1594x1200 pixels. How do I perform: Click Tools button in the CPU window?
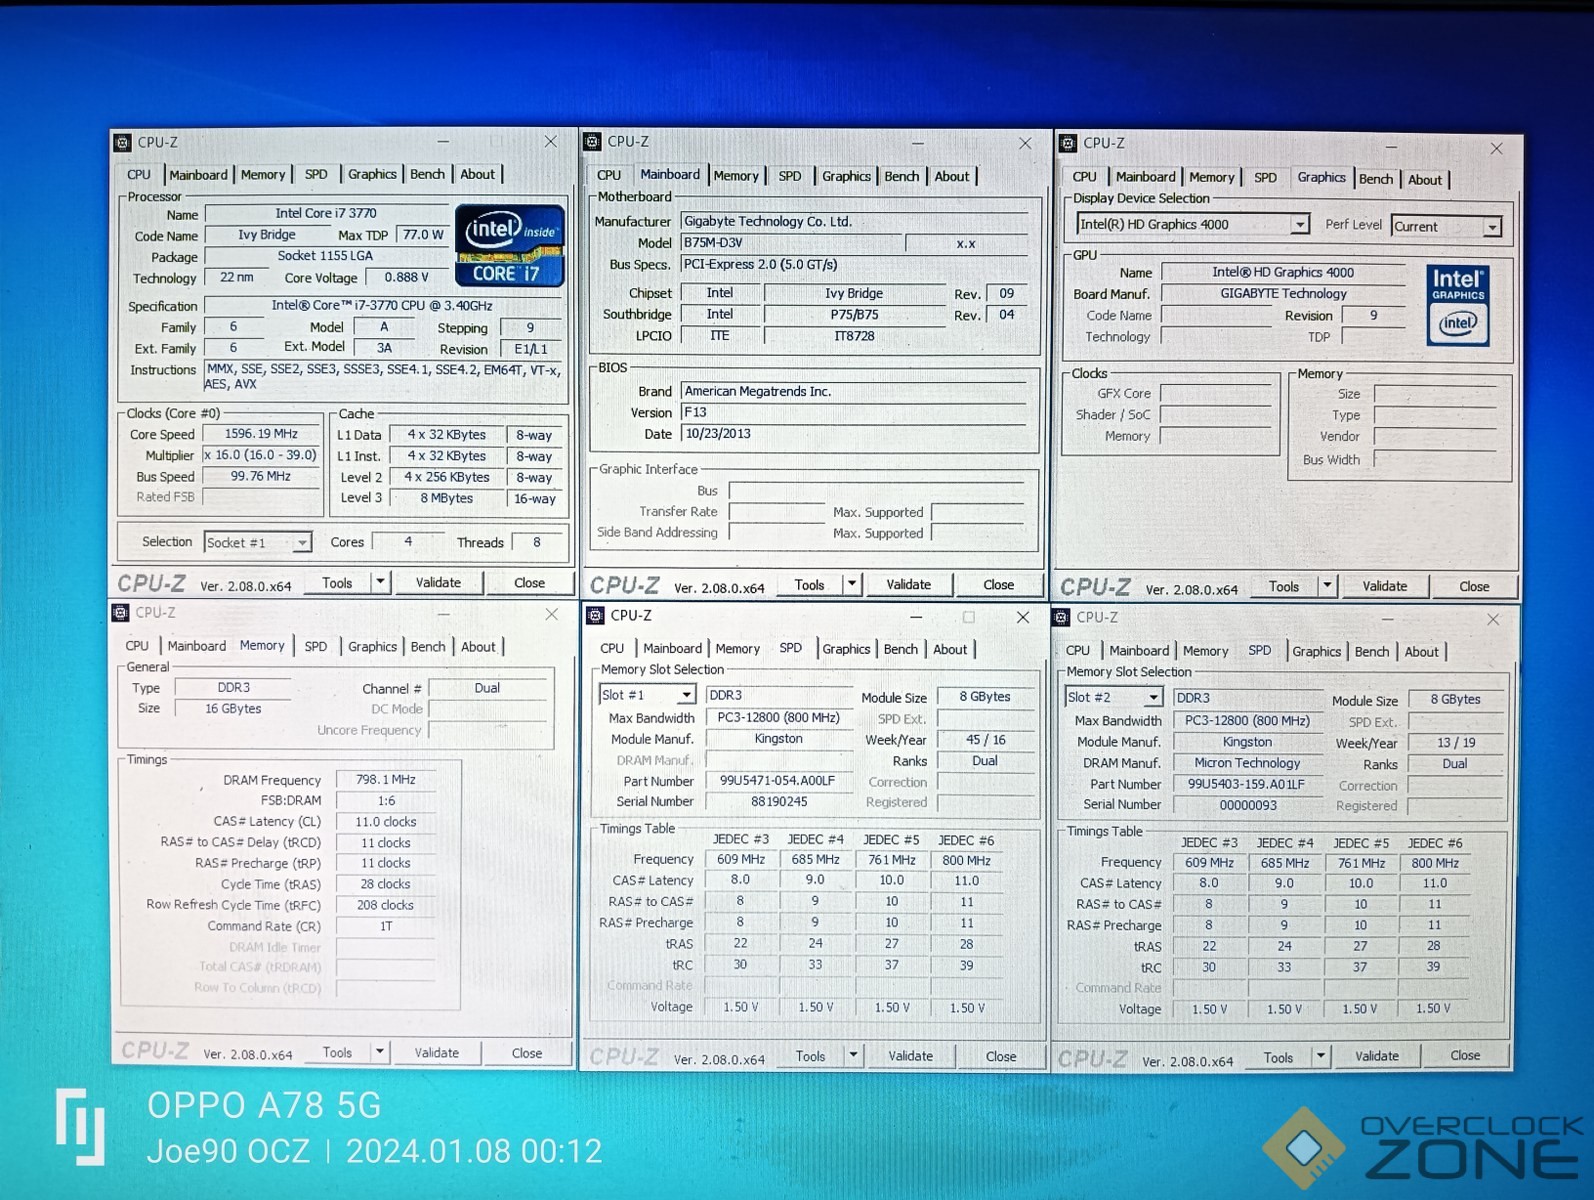coord(337,582)
